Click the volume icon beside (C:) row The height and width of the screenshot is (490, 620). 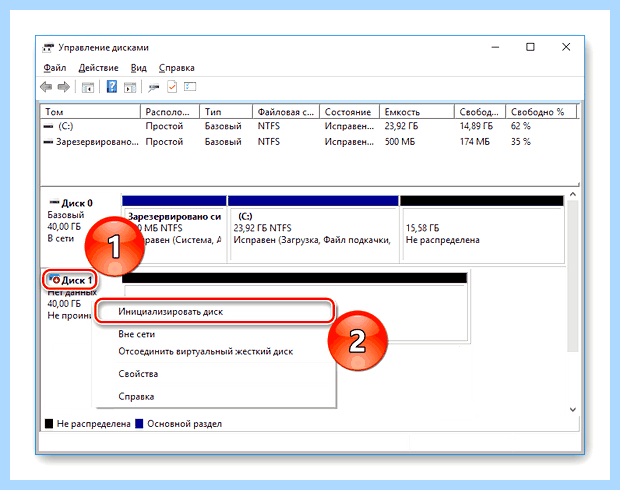[48, 127]
